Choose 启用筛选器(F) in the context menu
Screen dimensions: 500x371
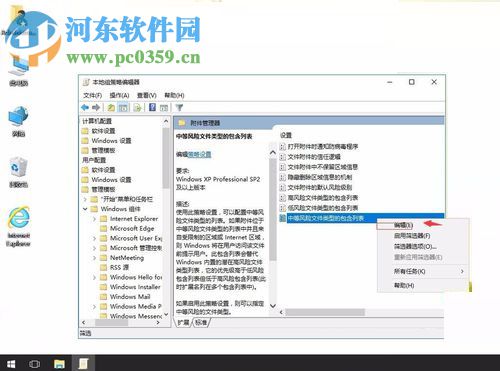point(412,236)
